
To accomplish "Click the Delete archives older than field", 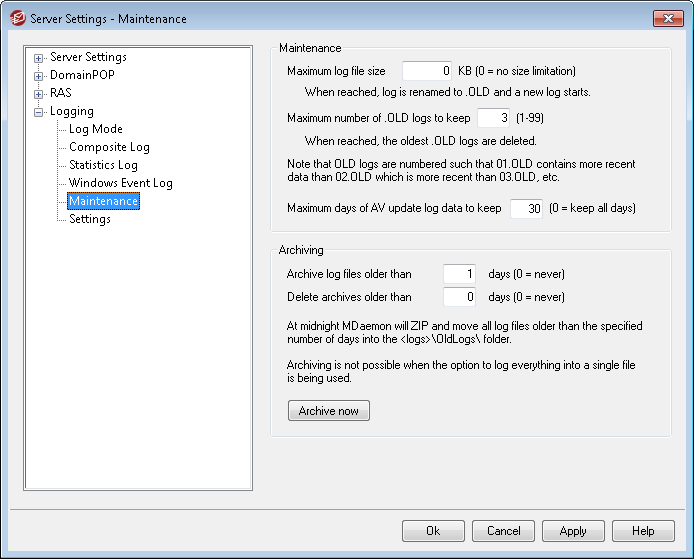I will pyautogui.click(x=459, y=297).
